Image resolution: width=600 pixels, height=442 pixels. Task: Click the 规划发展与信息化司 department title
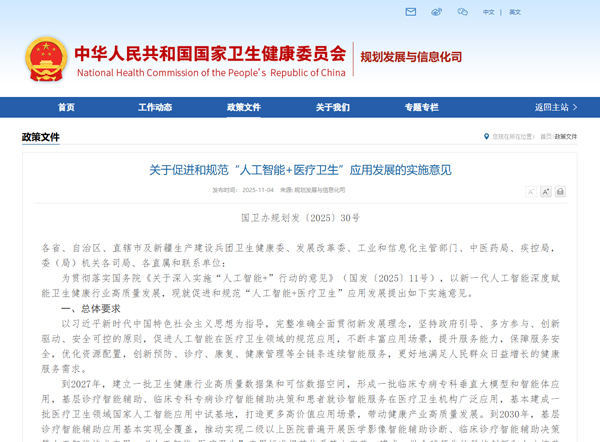tap(411, 58)
